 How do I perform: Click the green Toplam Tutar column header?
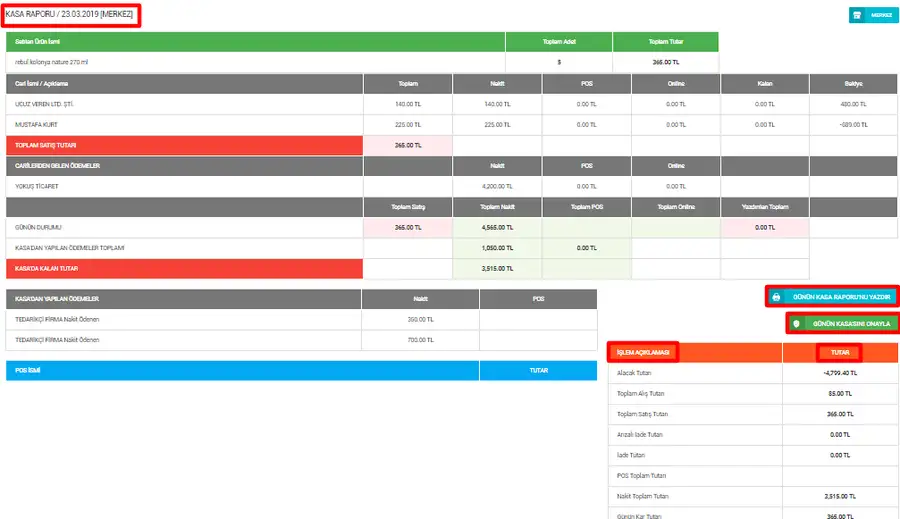click(666, 42)
